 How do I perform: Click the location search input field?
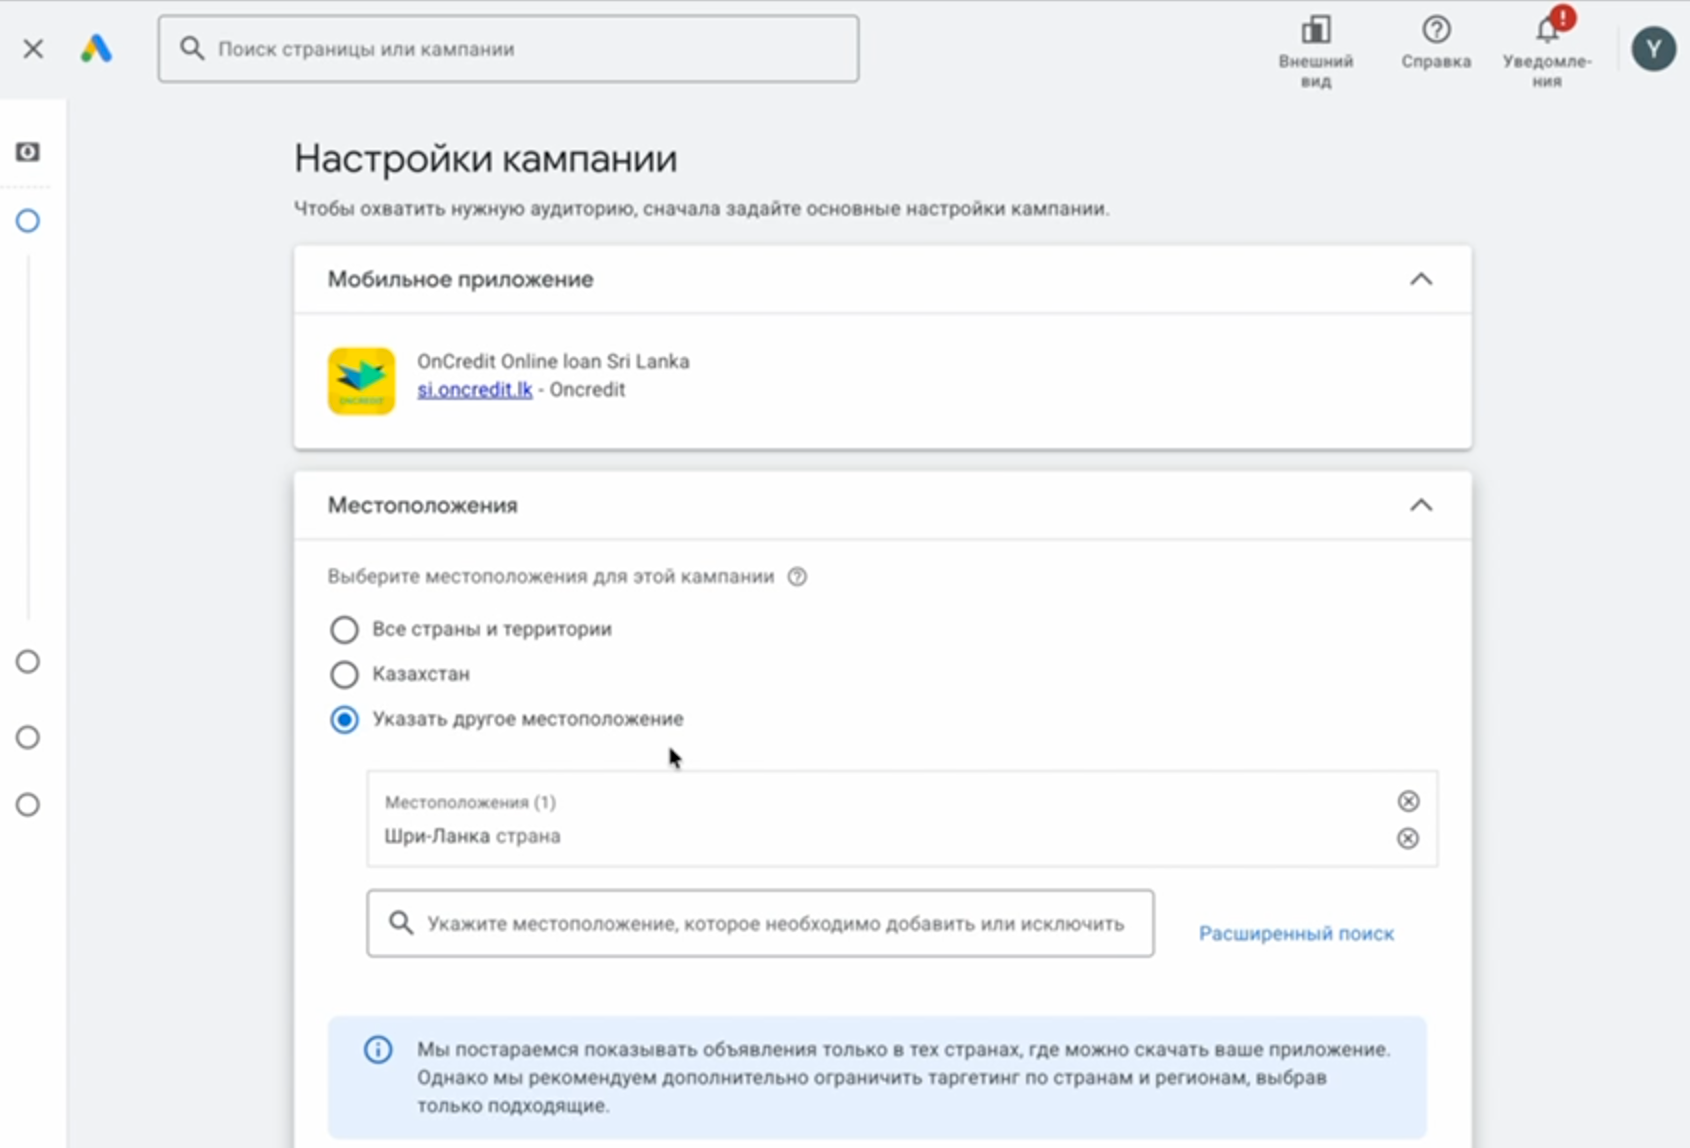pyautogui.click(x=775, y=923)
